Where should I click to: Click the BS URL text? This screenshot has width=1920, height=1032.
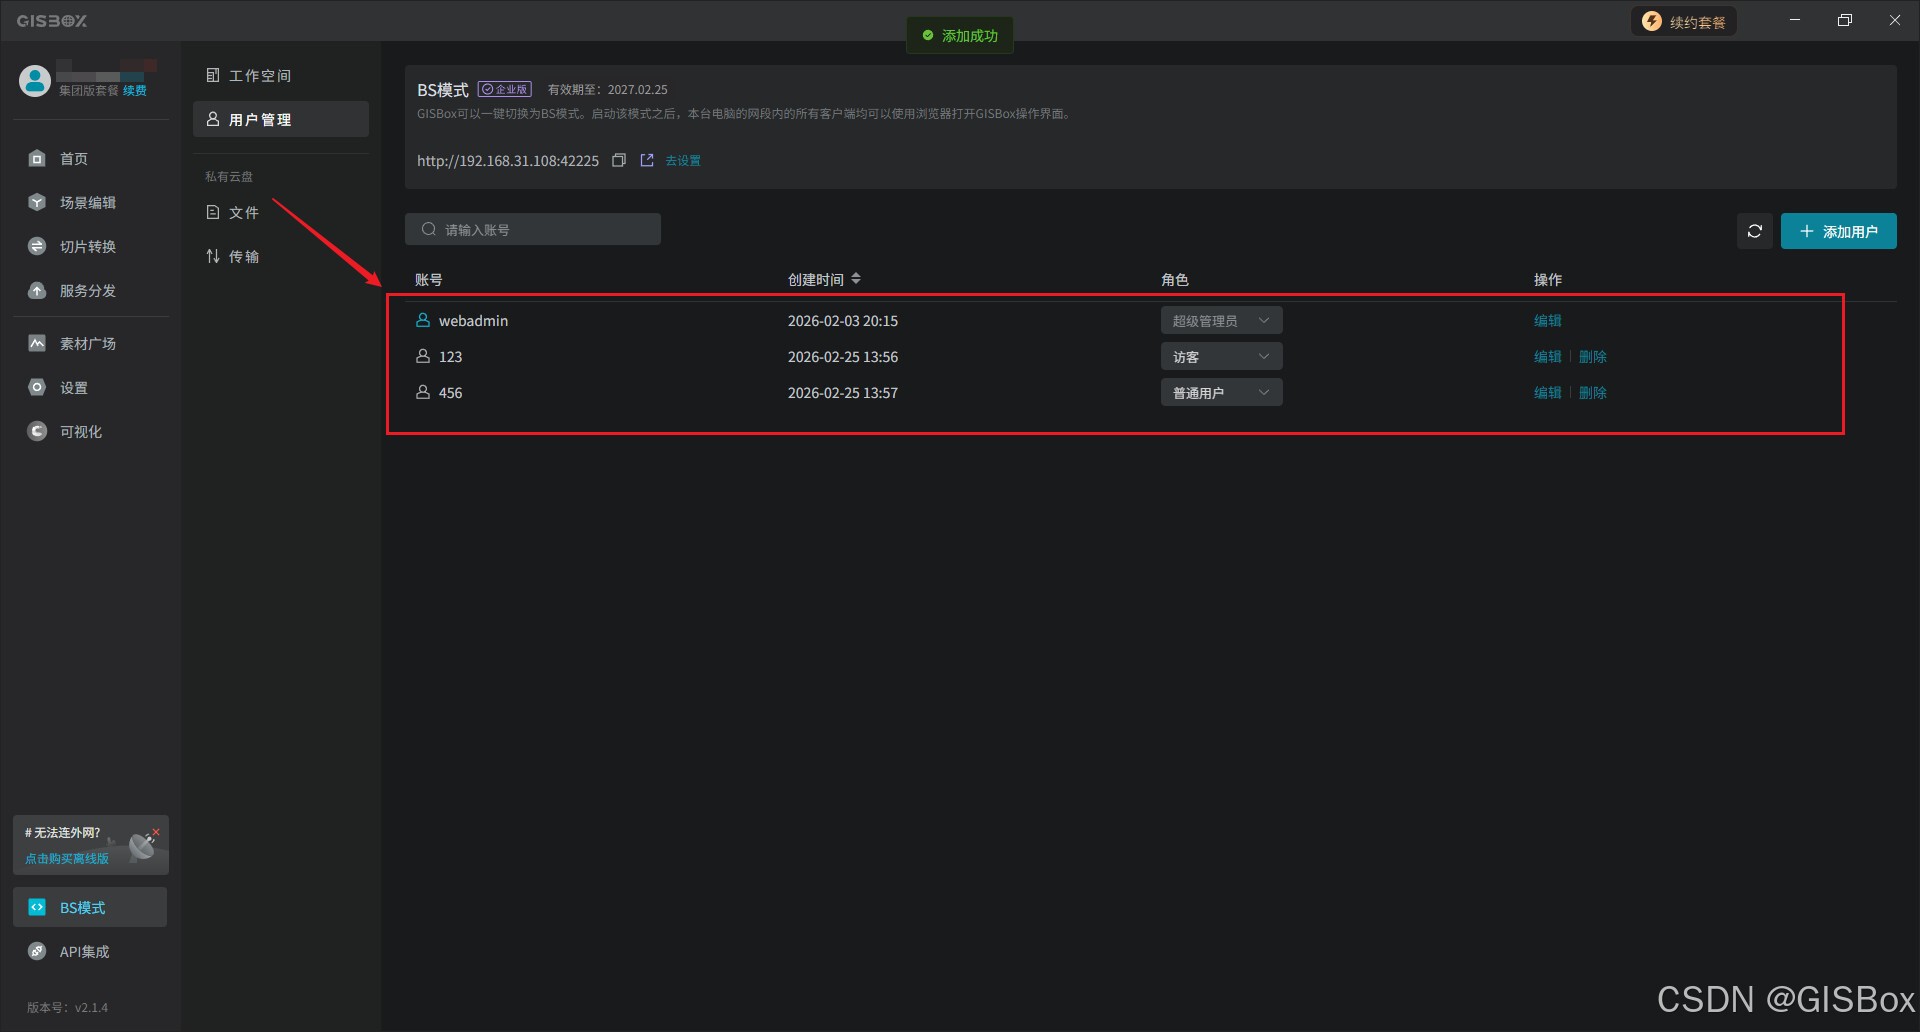[x=508, y=160]
